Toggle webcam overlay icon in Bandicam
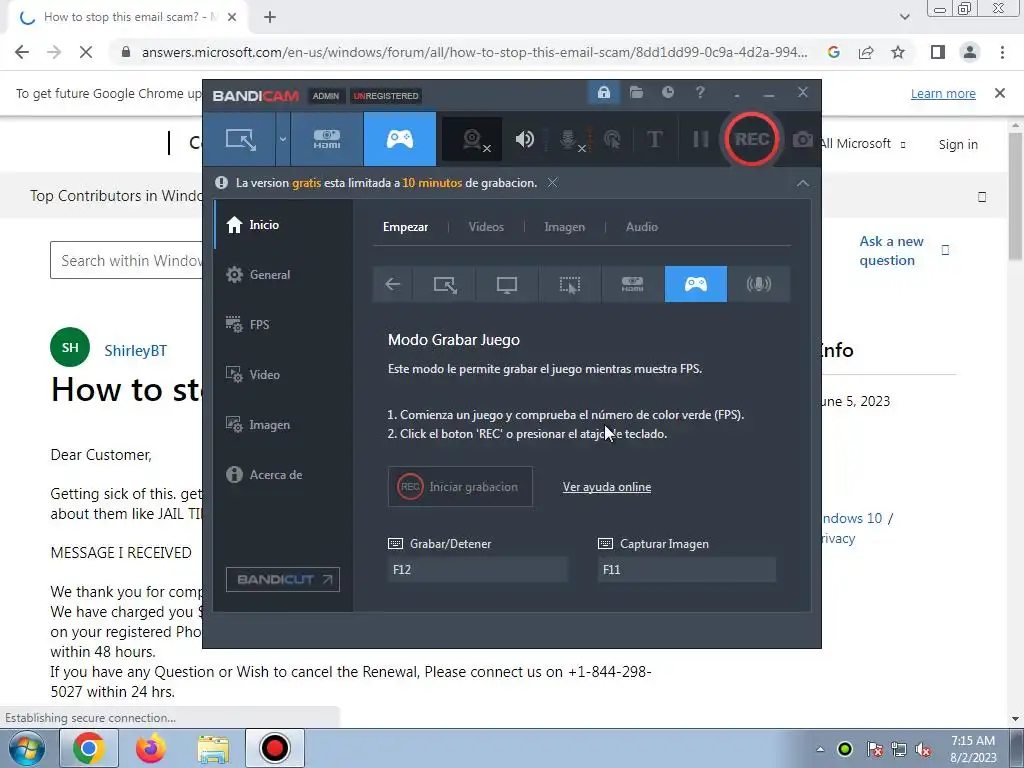This screenshot has height=768, width=1024. [473, 139]
